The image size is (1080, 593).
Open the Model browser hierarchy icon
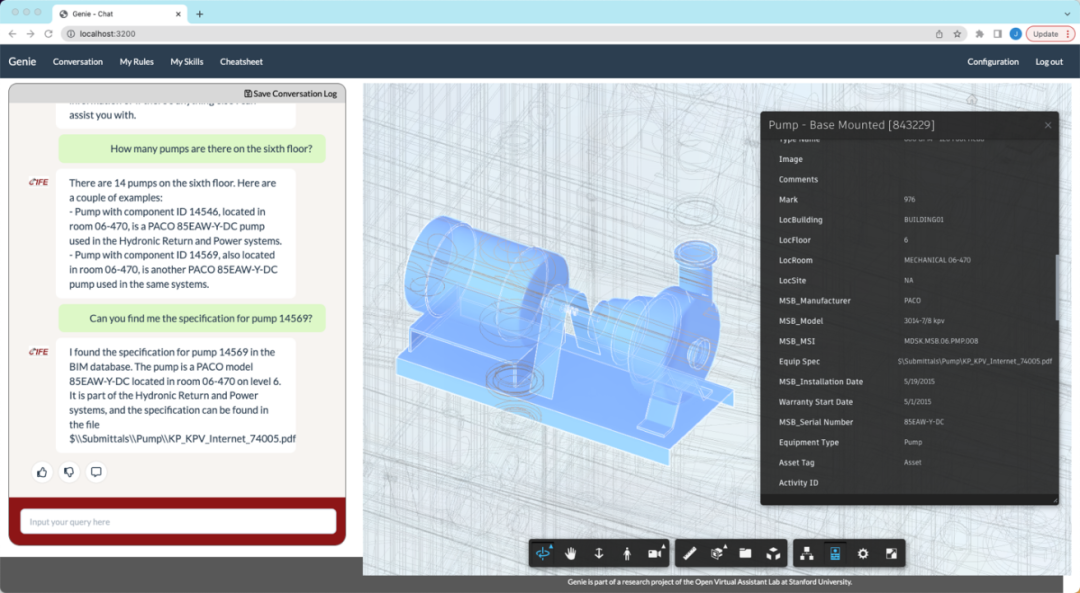coord(807,553)
